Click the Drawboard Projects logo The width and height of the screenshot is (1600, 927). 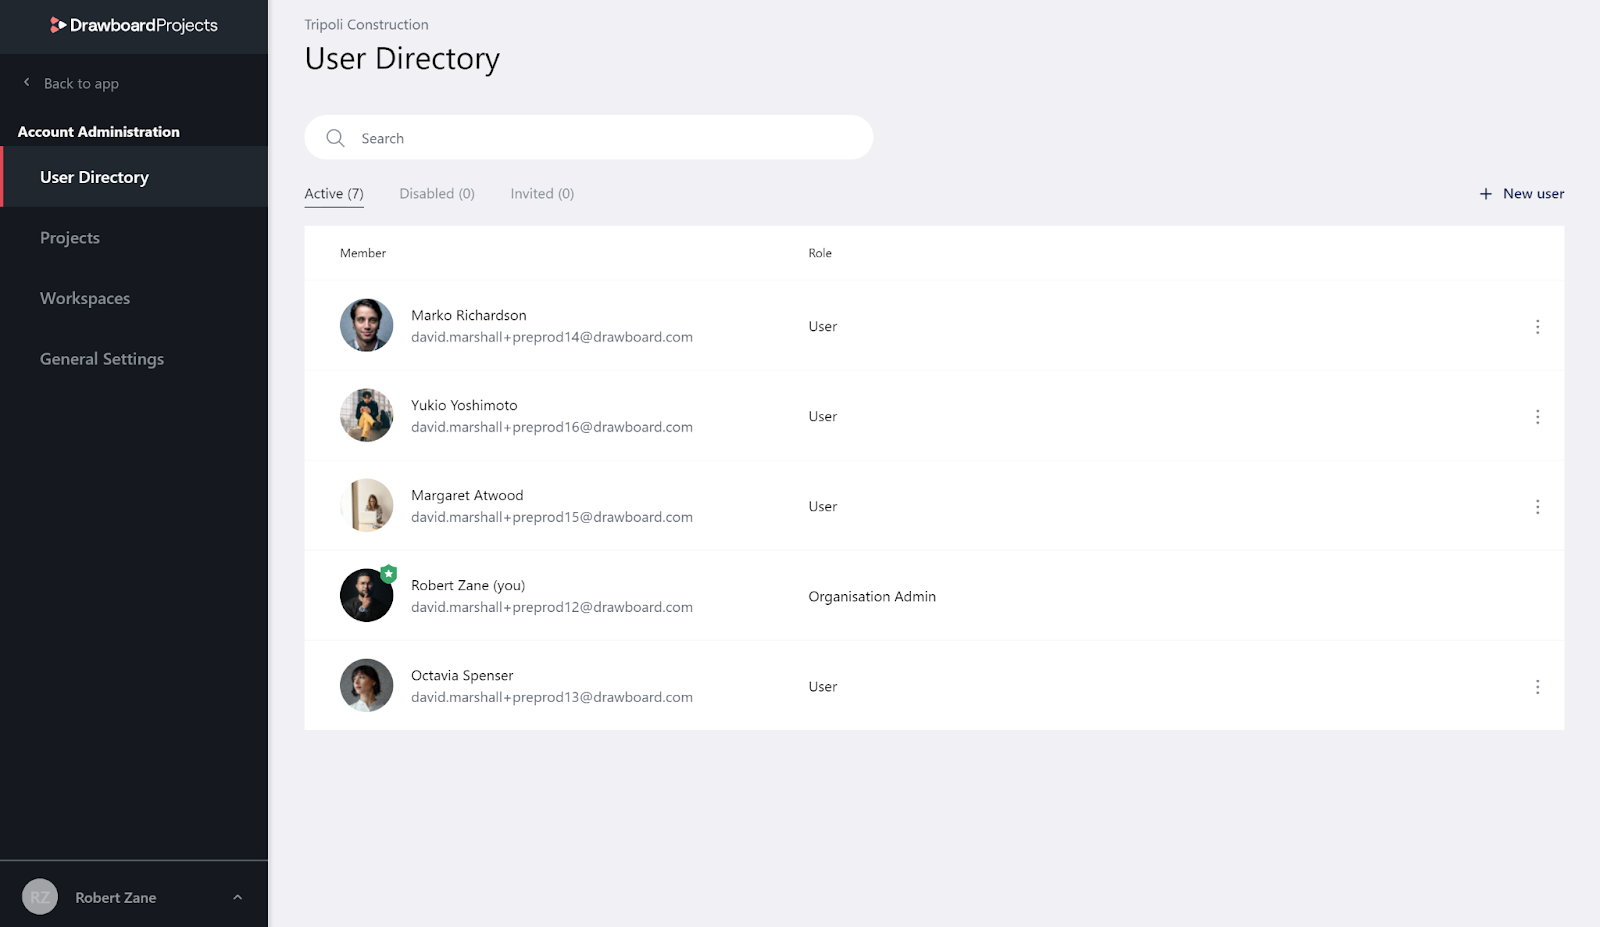point(134,25)
